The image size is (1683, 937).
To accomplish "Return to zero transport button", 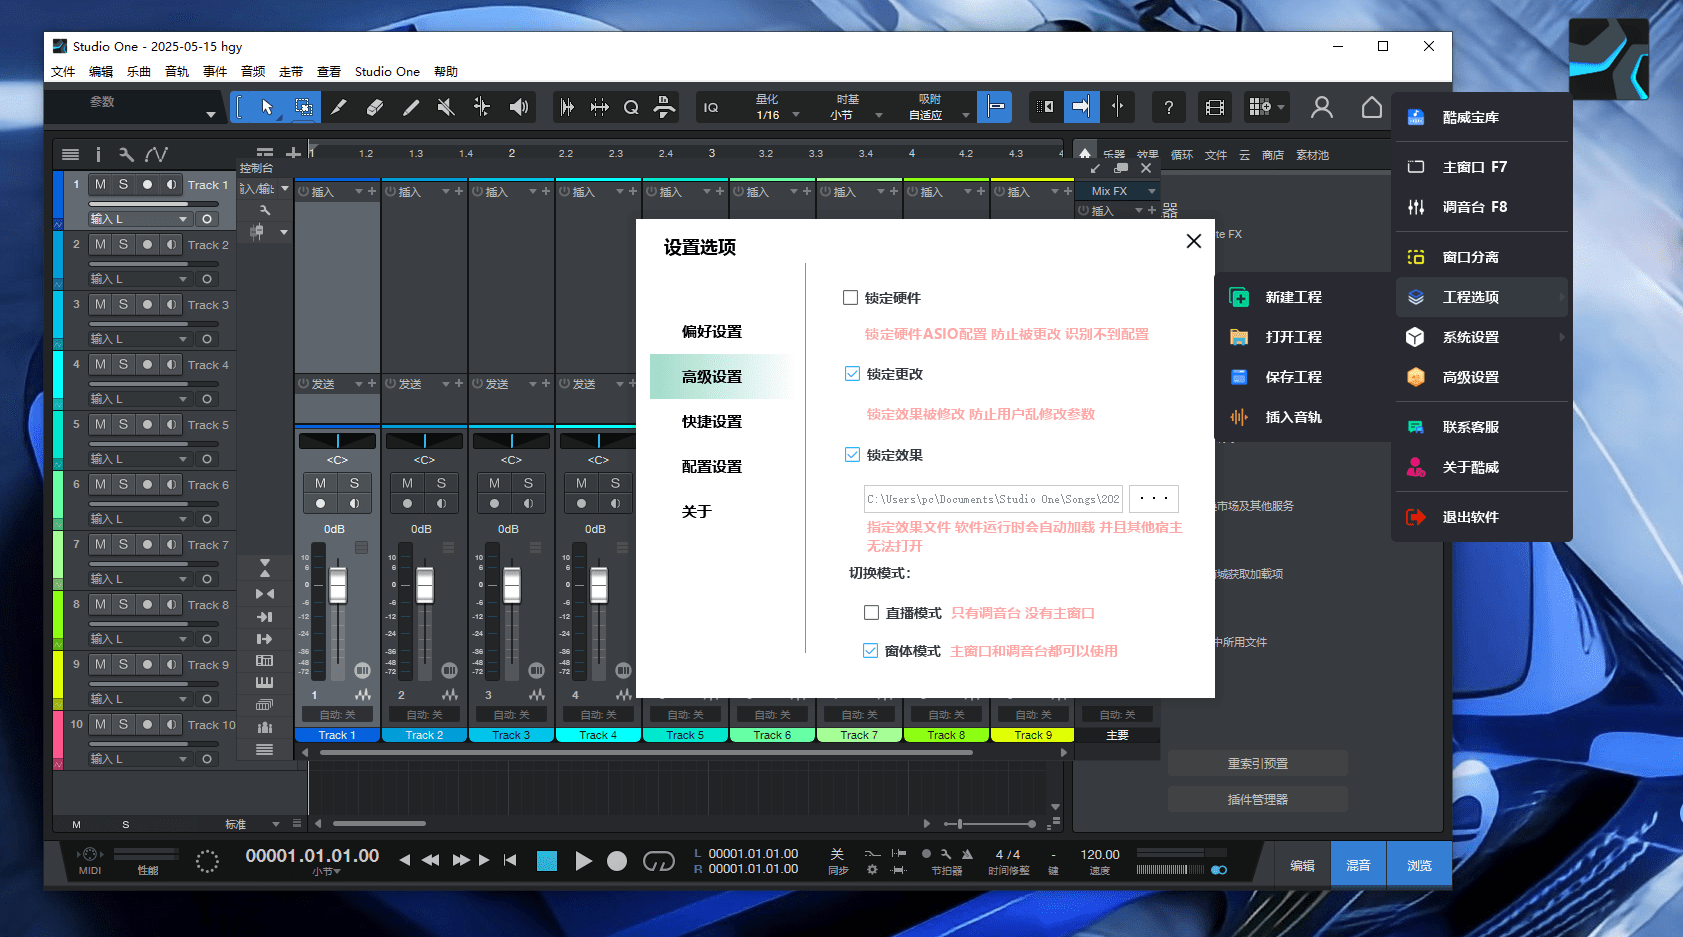I will click(x=510, y=860).
